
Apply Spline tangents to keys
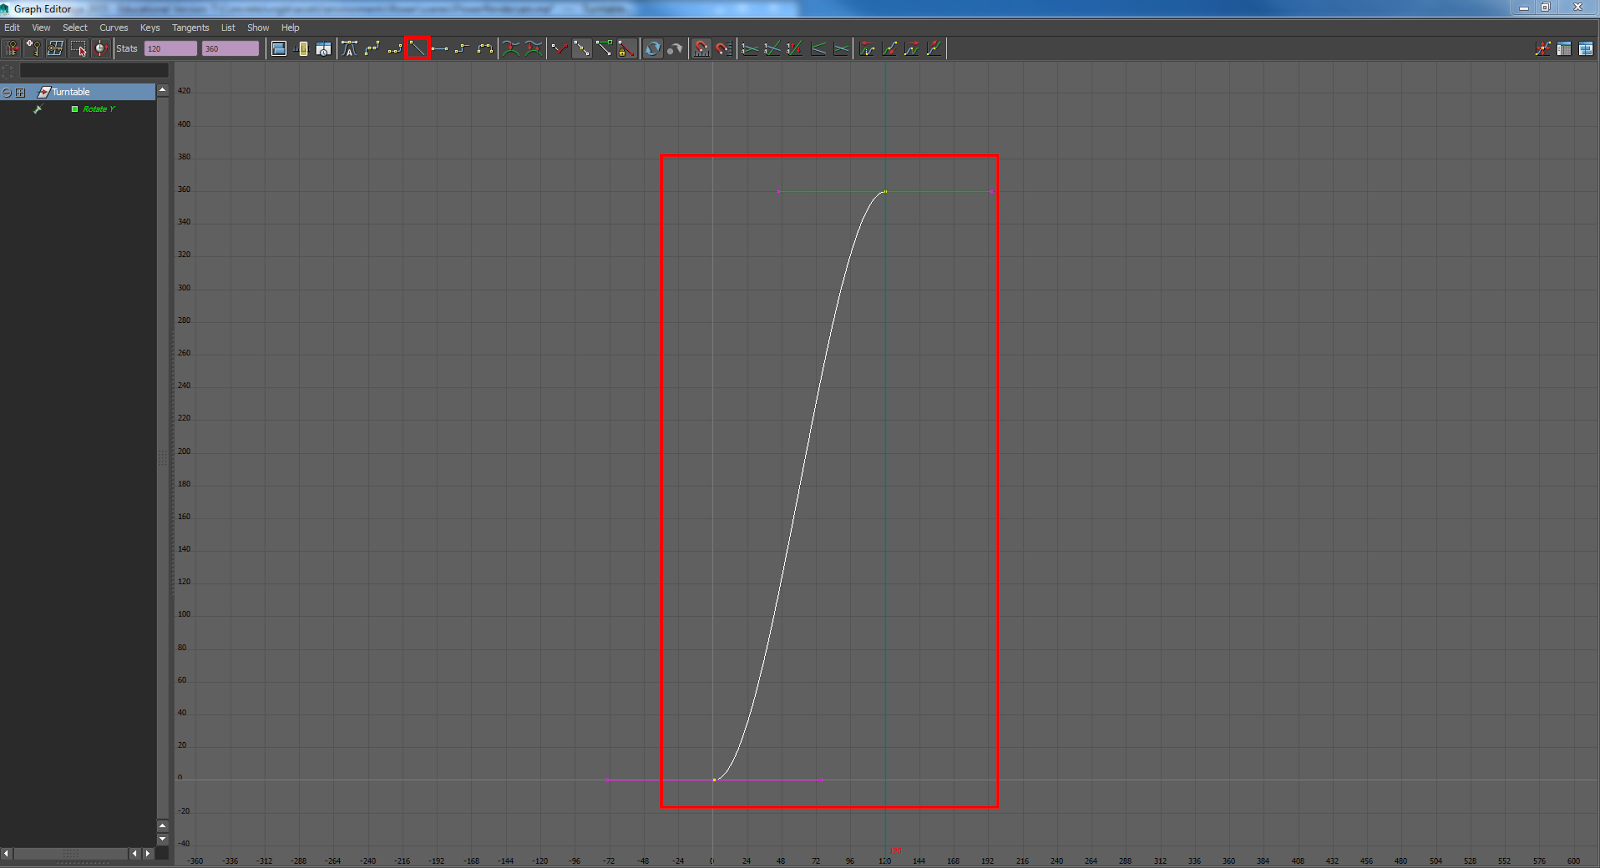pos(372,48)
